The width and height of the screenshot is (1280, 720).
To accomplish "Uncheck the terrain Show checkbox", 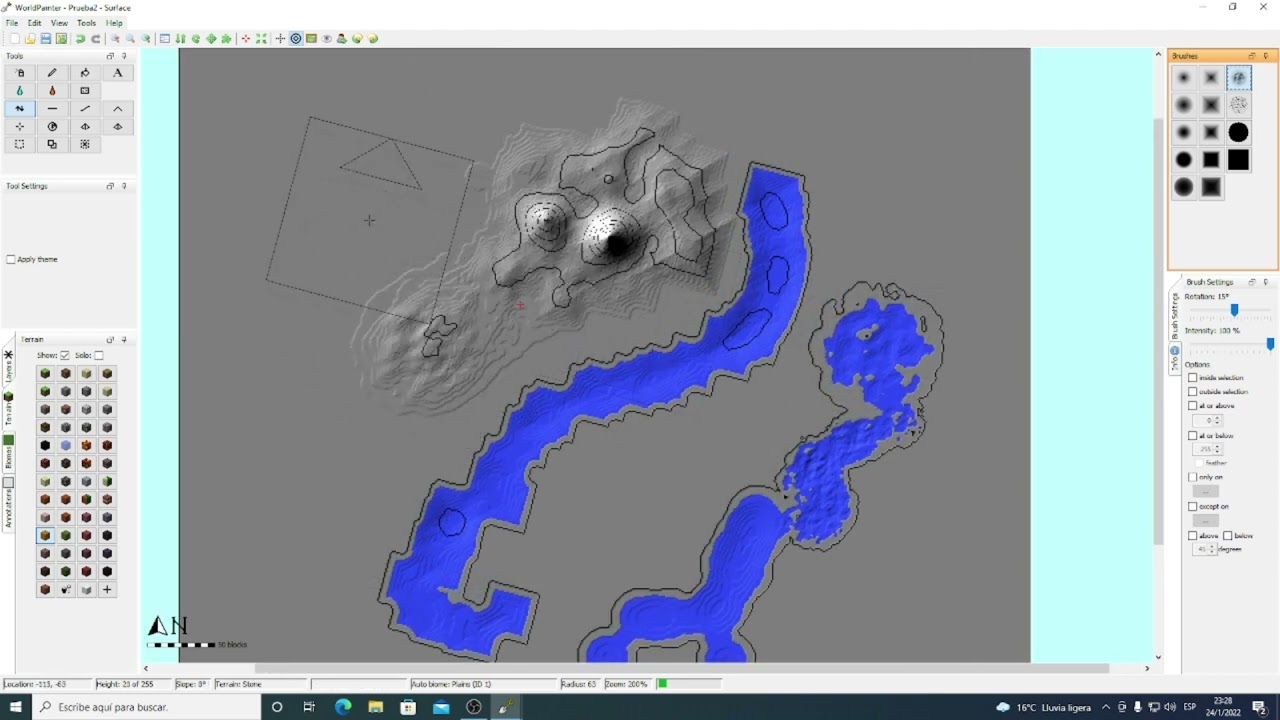I will (65, 355).
